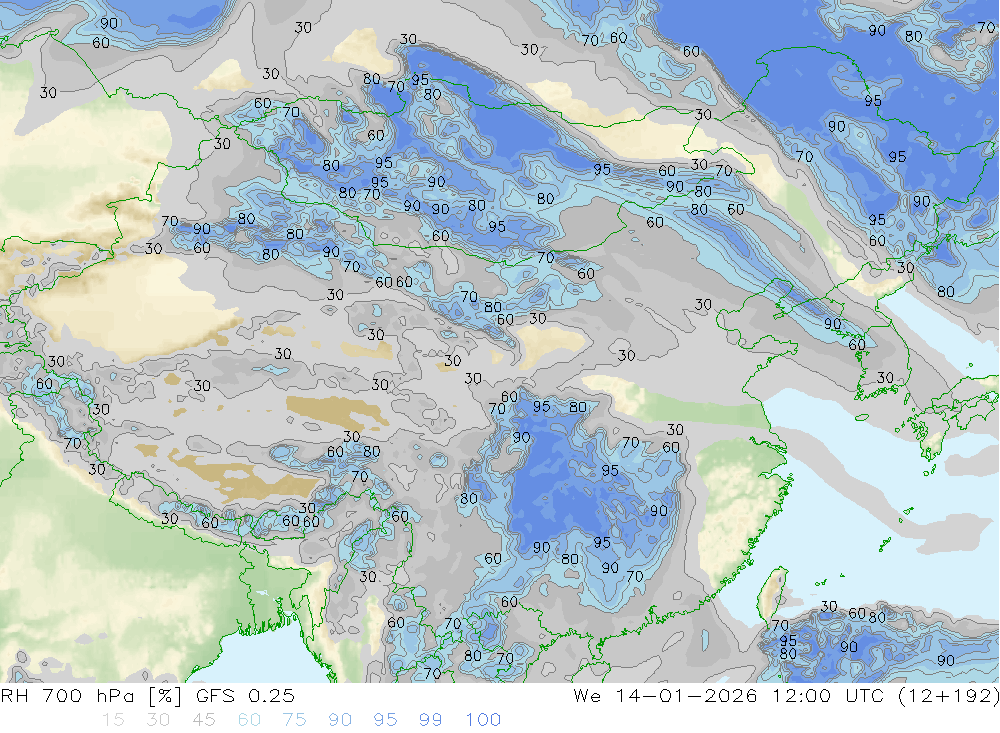This screenshot has height=733, width=1000.
Task: Click the legend scale value "99"
Action: [x=430, y=720]
